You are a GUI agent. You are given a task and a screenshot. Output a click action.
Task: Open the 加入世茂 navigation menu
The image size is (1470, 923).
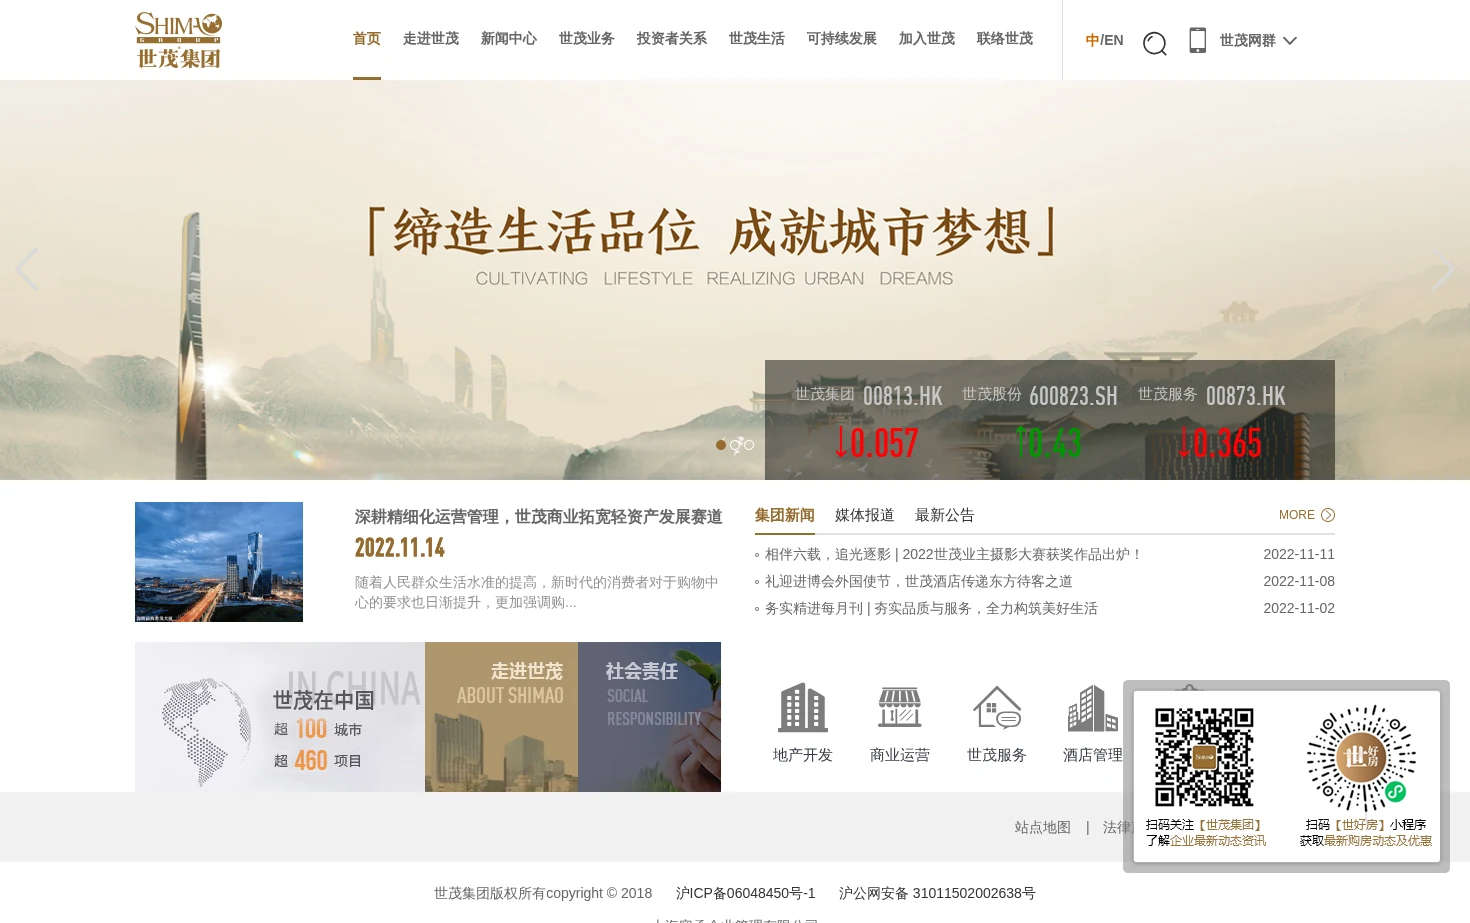tap(927, 39)
